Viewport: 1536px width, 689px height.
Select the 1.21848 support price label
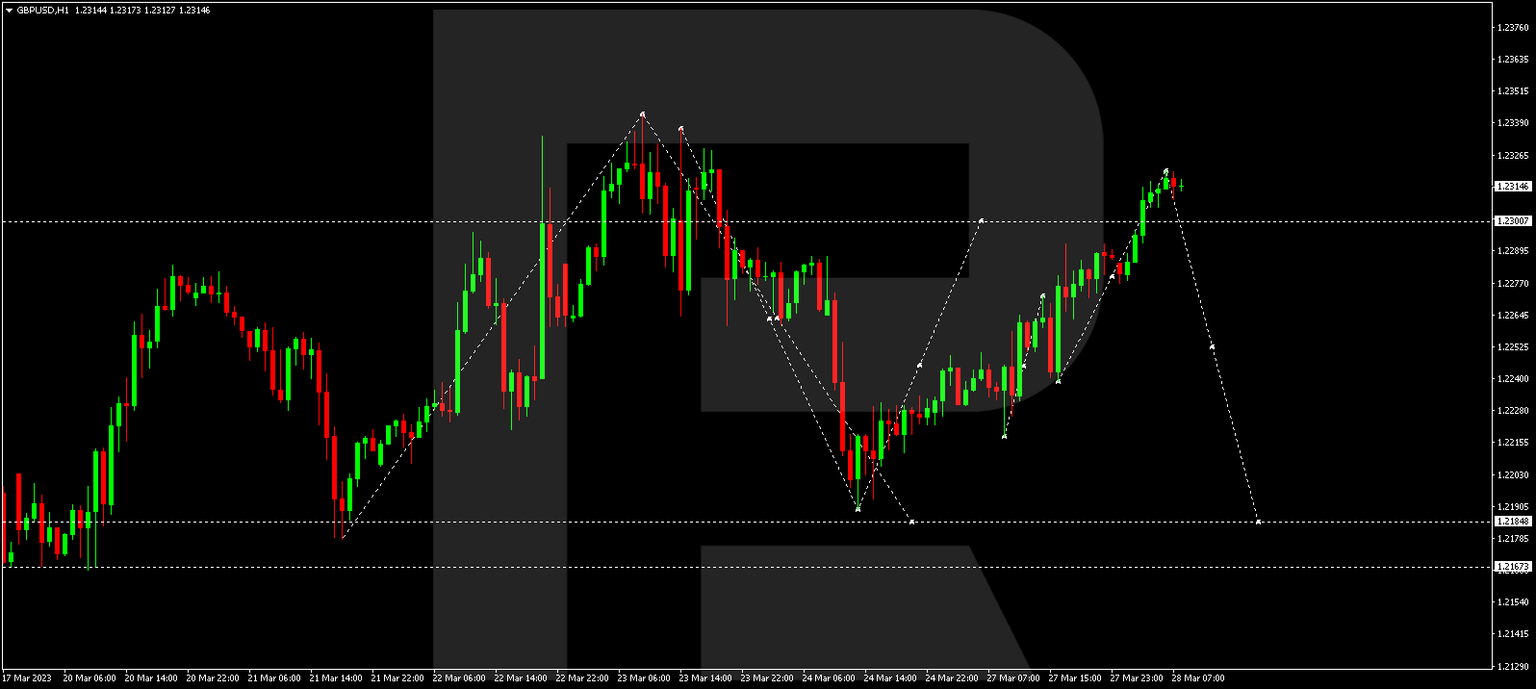point(1513,522)
